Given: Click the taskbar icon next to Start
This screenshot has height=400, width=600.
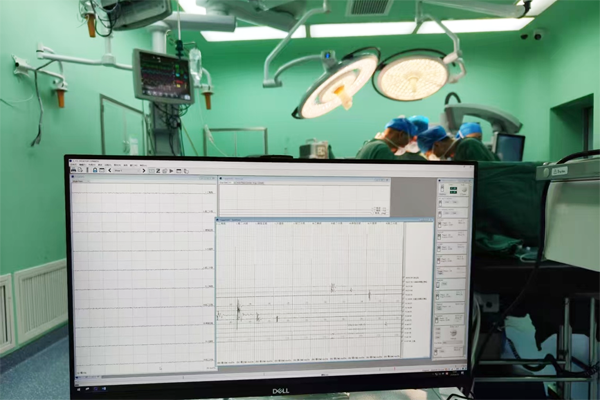Looking at the screenshot, I should (x=87, y=389).
